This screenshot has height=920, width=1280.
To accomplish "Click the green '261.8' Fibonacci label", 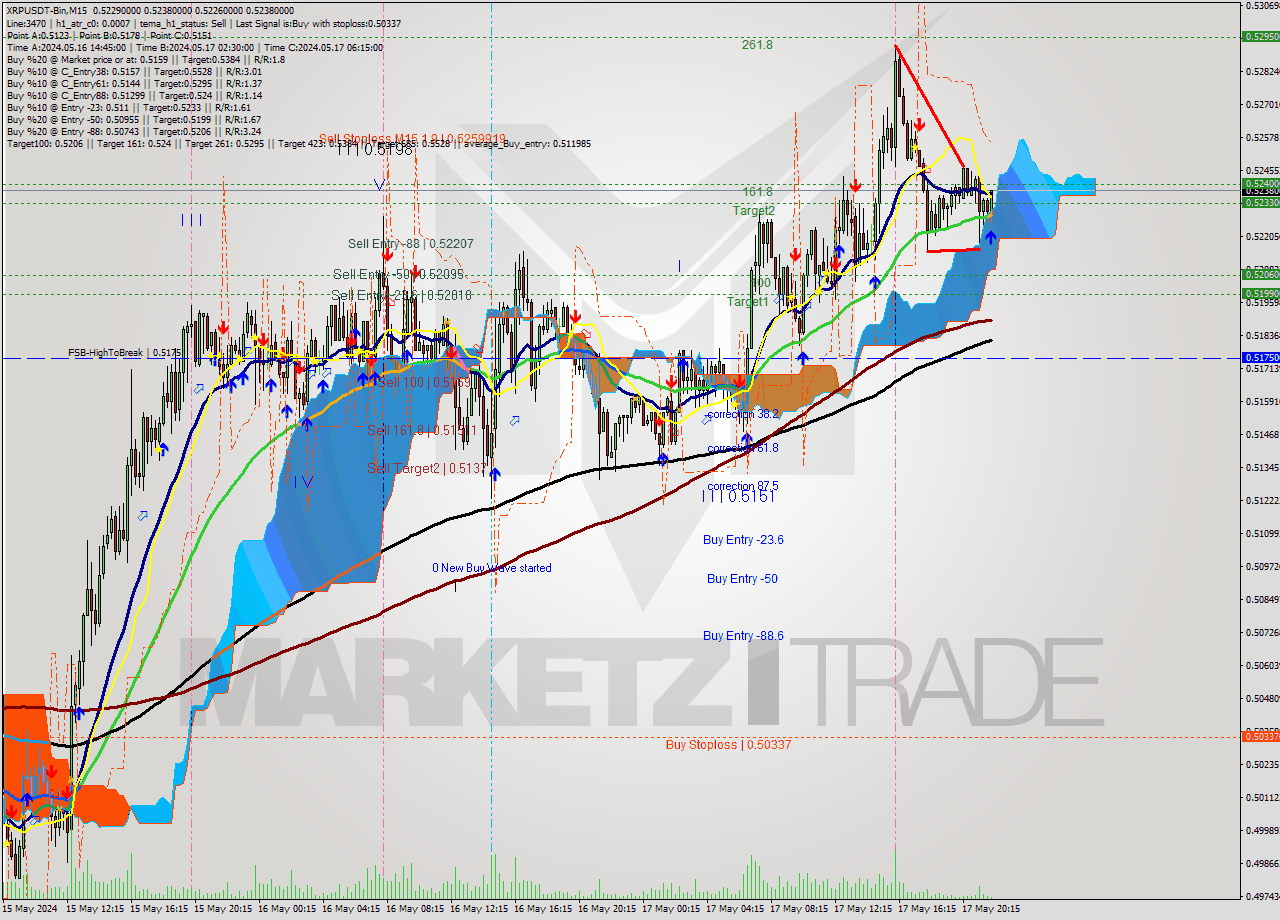I will point(757,45).
